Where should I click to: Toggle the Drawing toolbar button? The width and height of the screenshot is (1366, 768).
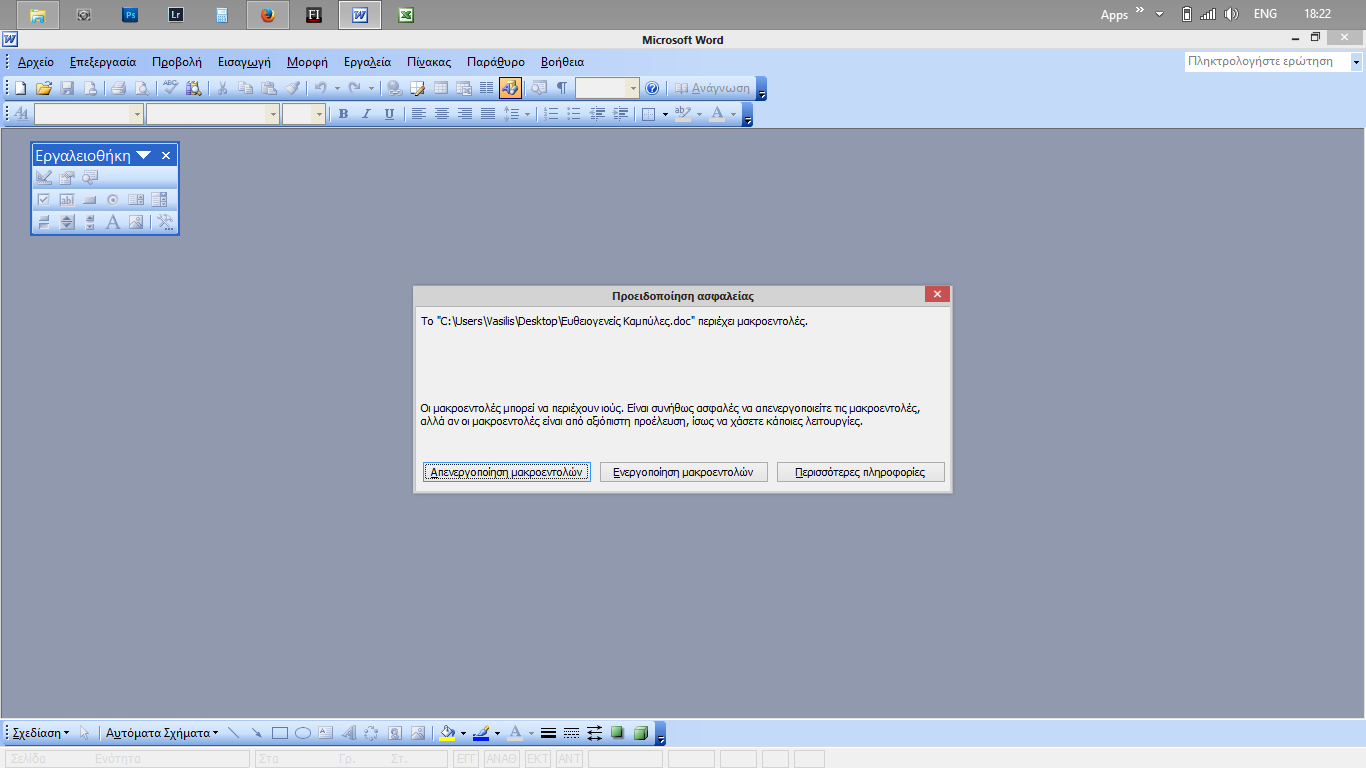pyautogui.click(x=510, y=88)
